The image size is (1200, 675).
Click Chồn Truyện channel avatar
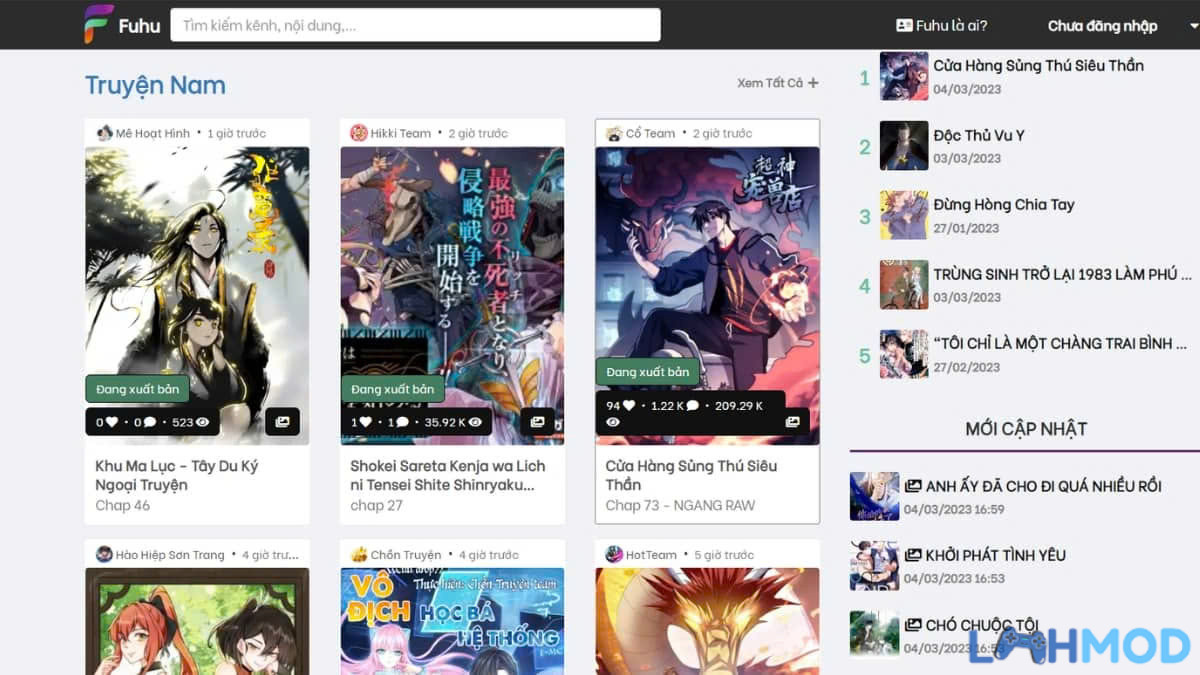click(359, 554)
